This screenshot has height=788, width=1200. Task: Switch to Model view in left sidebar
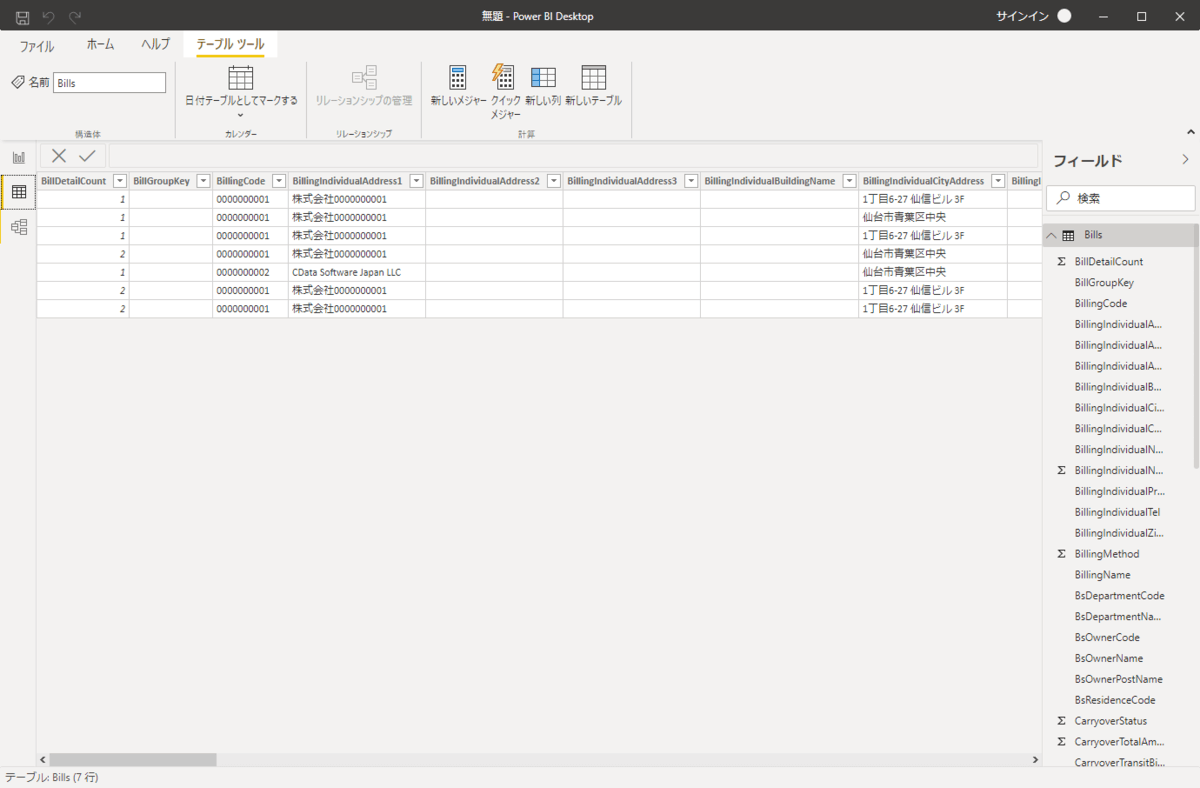18,227
